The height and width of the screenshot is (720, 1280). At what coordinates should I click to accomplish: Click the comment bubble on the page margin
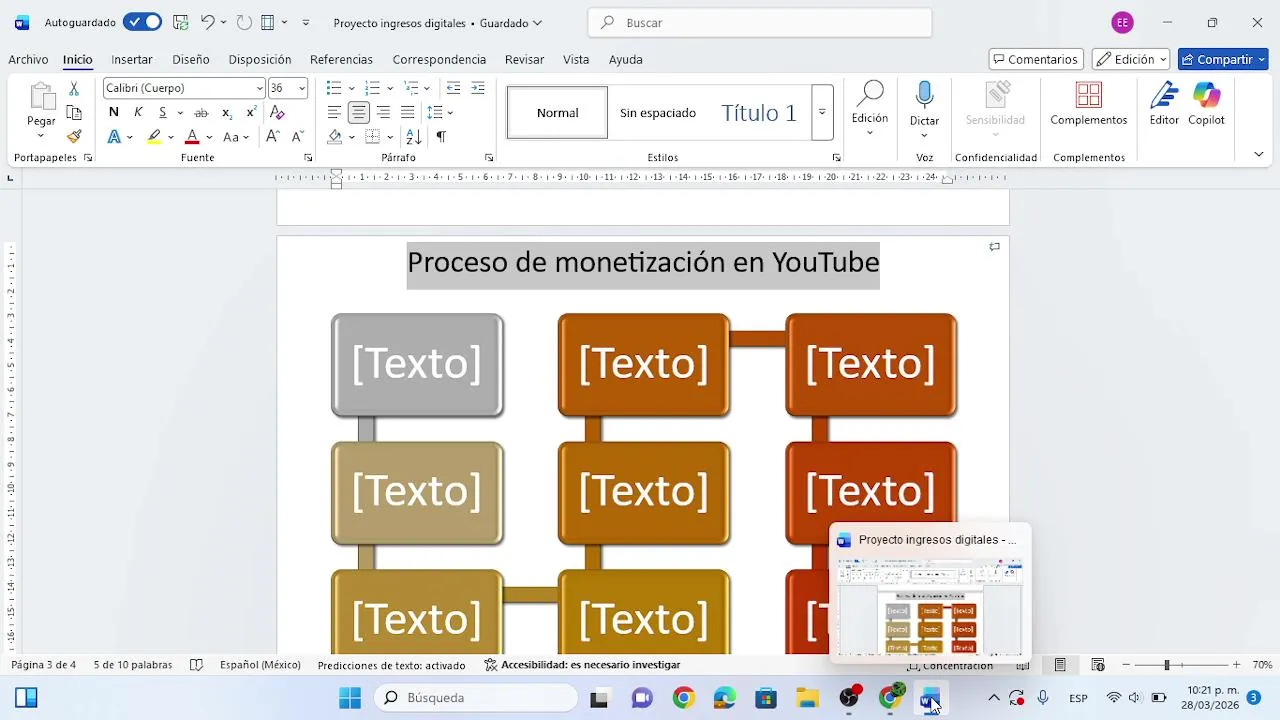(x=994, y=247)
